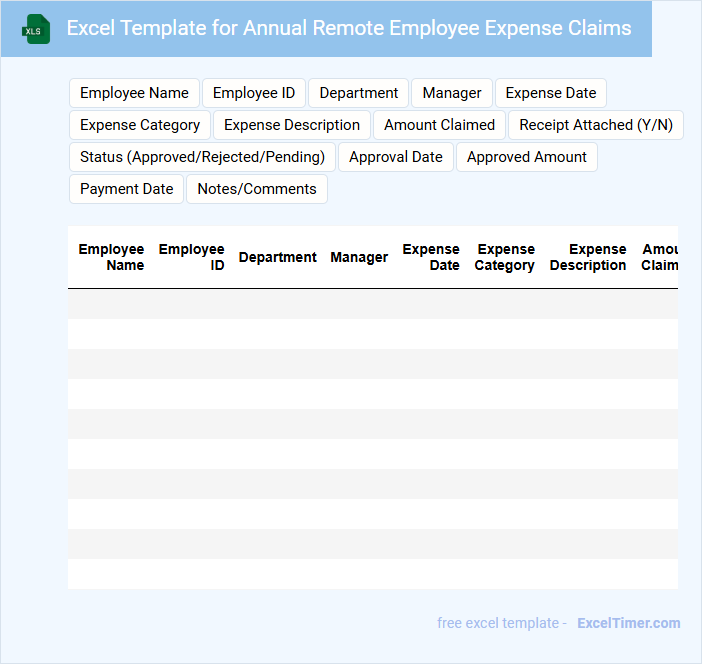Select the Receipt Attached (Y/N) tag
The height and width of the screenshot is (664, 702).
(595, 125)
